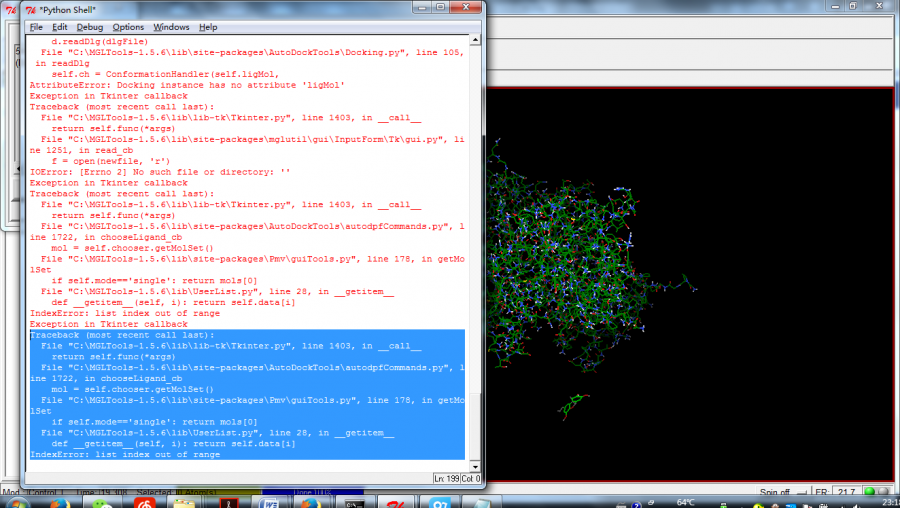Minimize the background viewer window

tap(835, 6)
